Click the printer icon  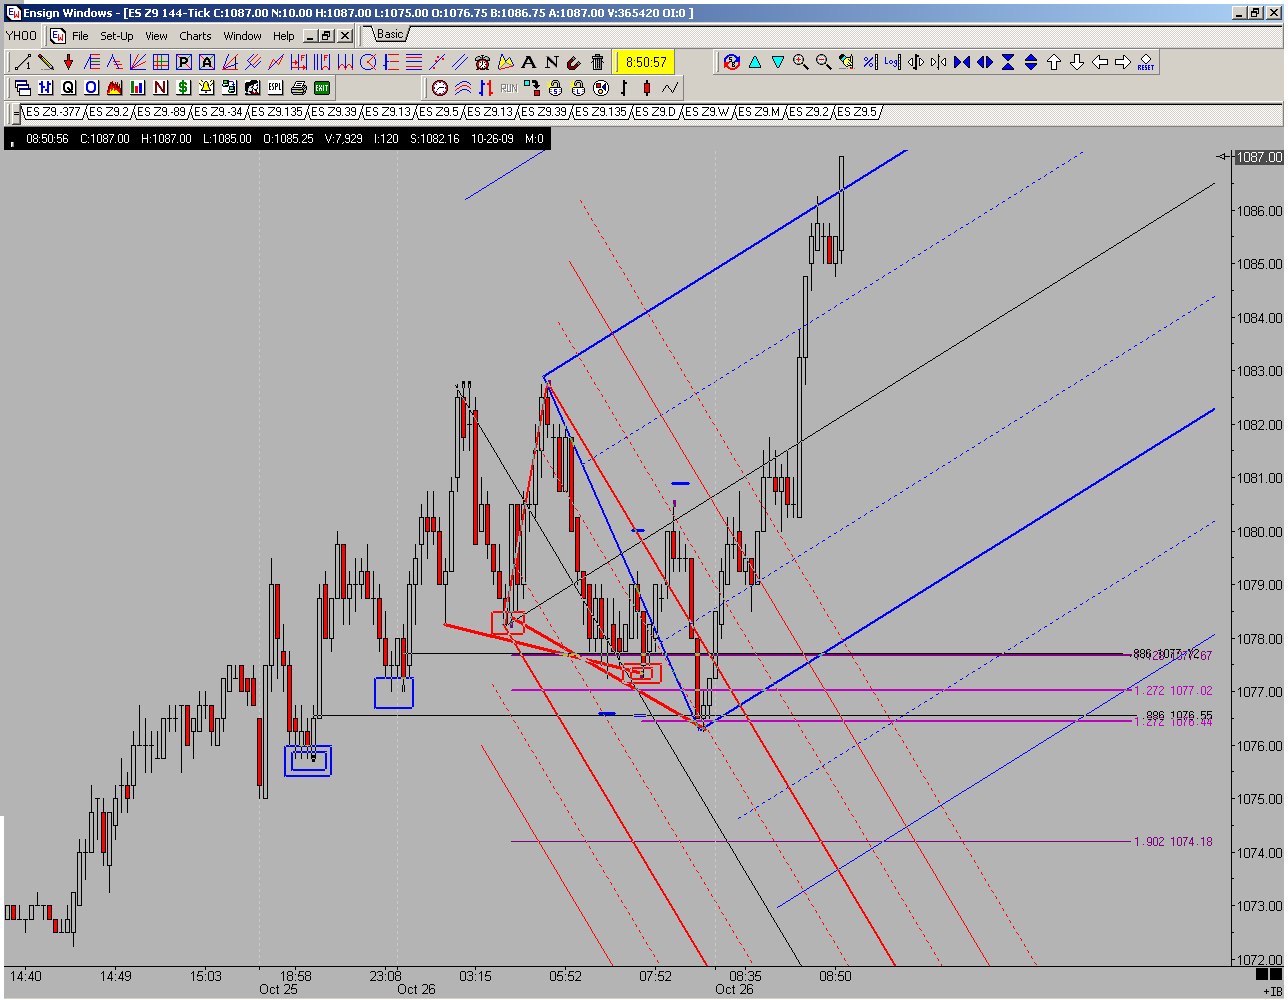pos(298,87)
